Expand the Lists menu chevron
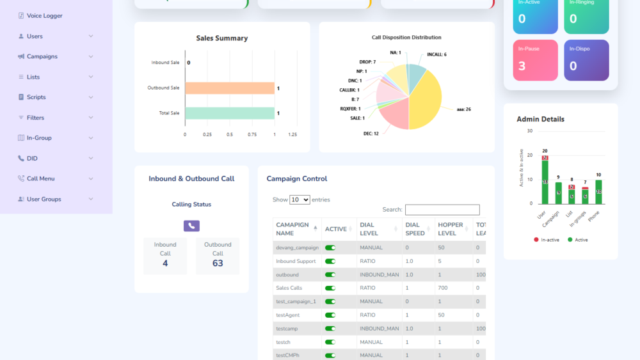Viewport: 640px width, 360px height. coord(91,77)
